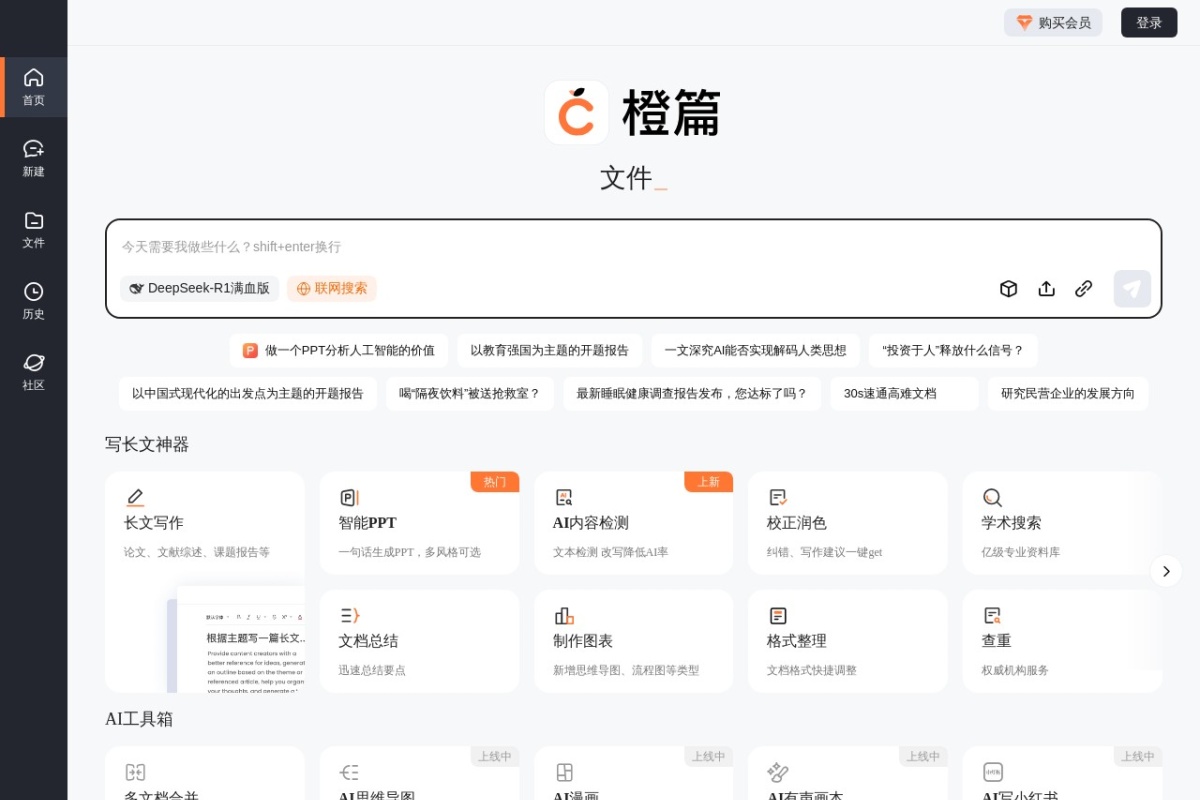Click the paper-plane send icon
1200x800 pixels.
click(x=1131, y=288)
